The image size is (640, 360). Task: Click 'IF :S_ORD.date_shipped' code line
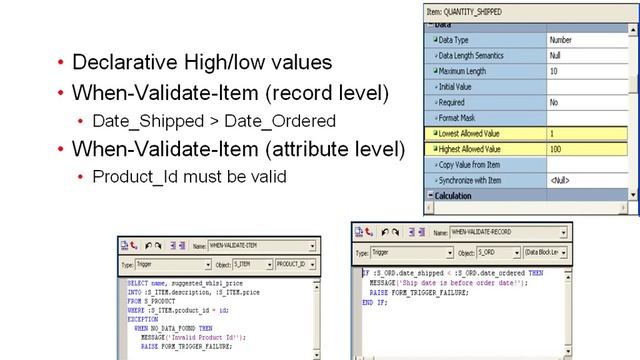(x=453, y=273)
